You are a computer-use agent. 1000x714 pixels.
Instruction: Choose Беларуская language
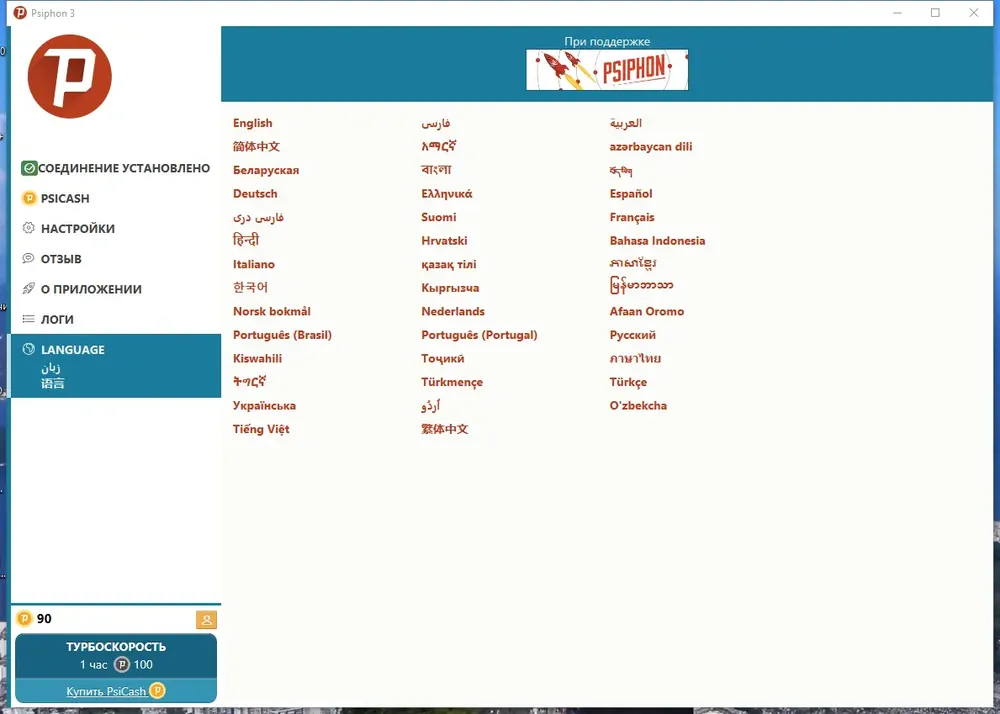tap(266, 170)
